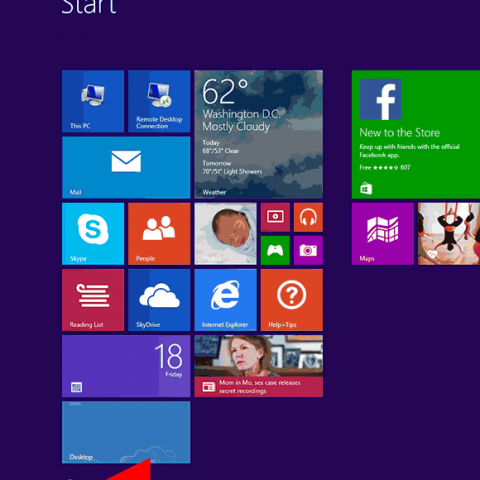480x480 pixels.
Task: Open the Mail tile
Action: pyautogui.click(x=126, y=167)
